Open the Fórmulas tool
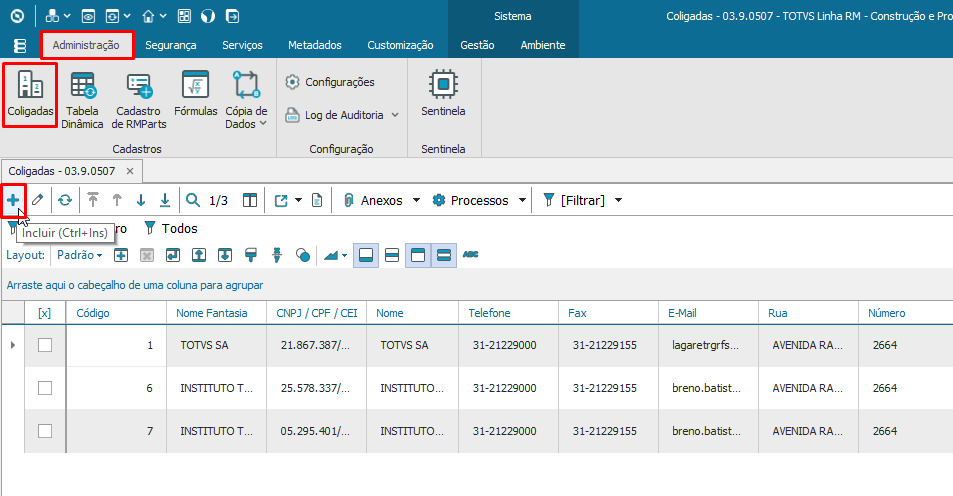This screenshot has width=953, height=496. pyautogui.click(x=196, y=94)
